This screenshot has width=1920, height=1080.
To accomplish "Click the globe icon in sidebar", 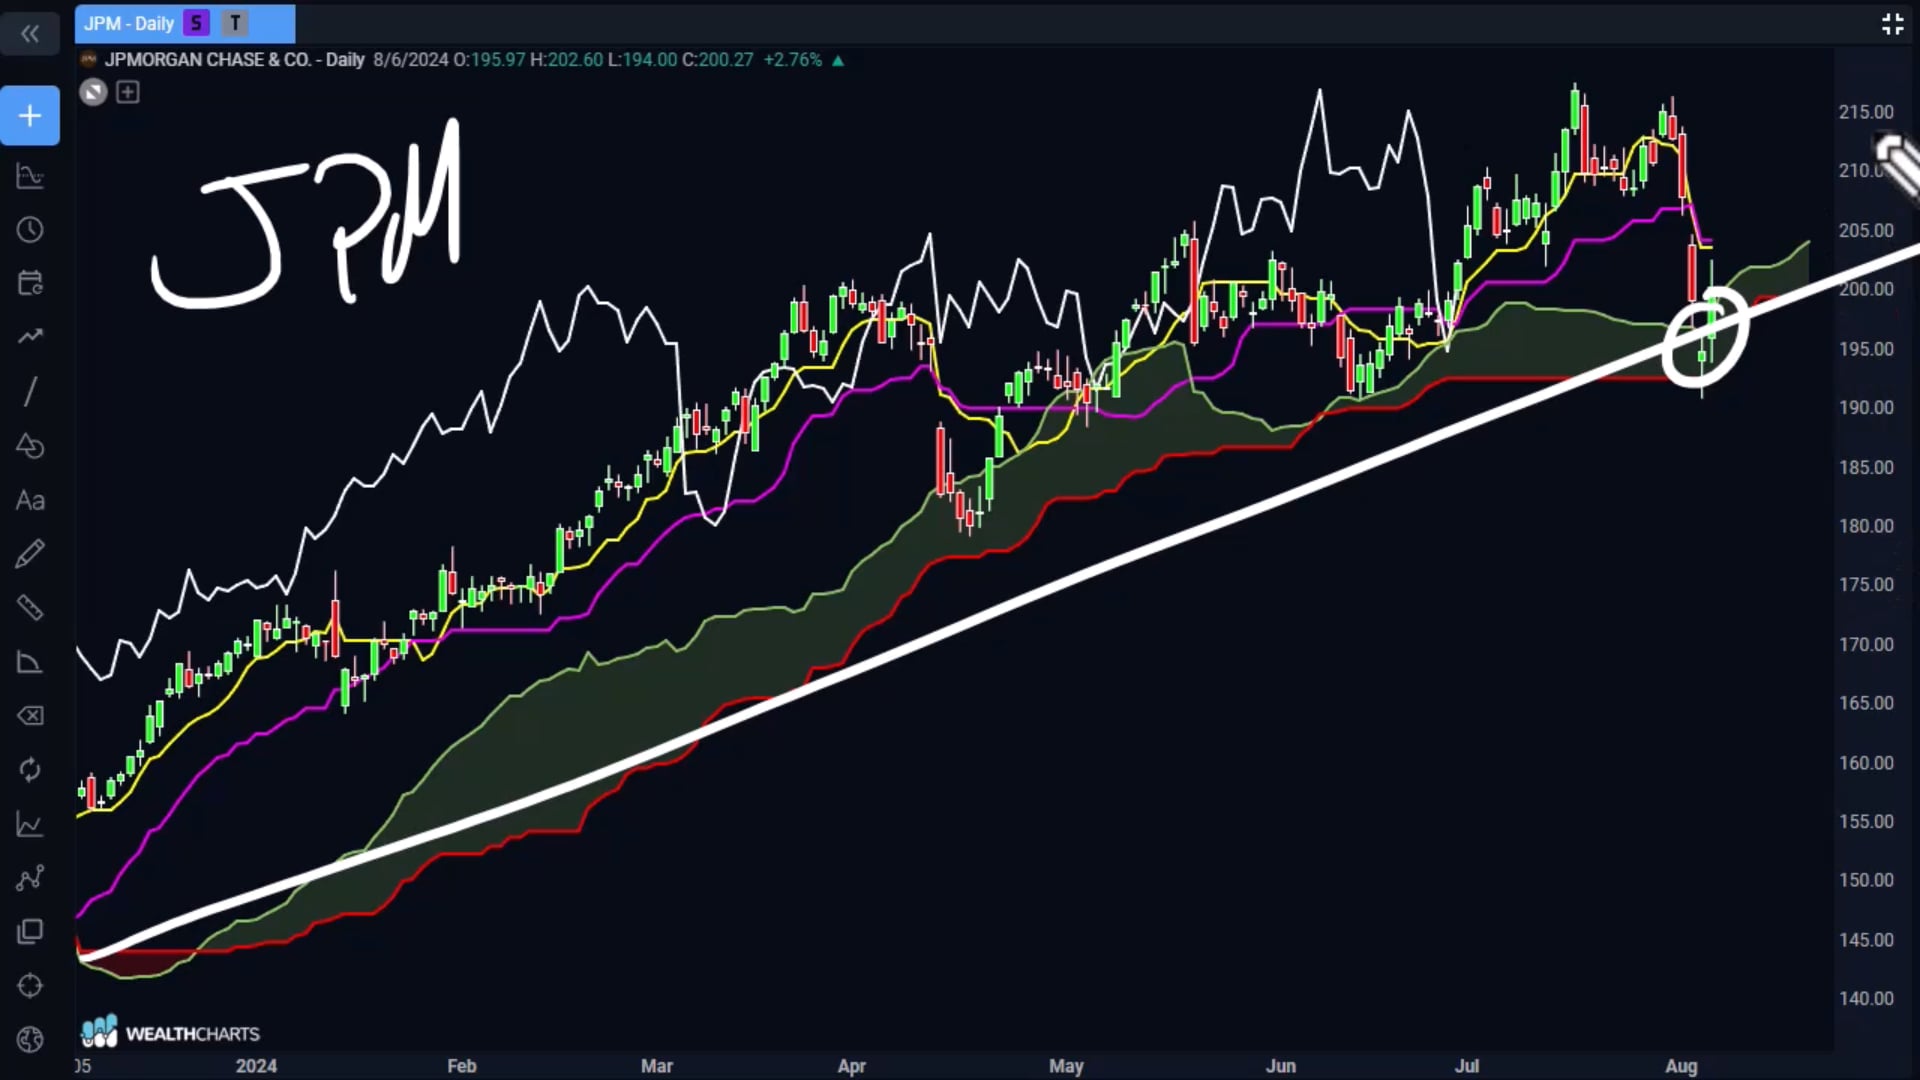I will point(30,1040).
